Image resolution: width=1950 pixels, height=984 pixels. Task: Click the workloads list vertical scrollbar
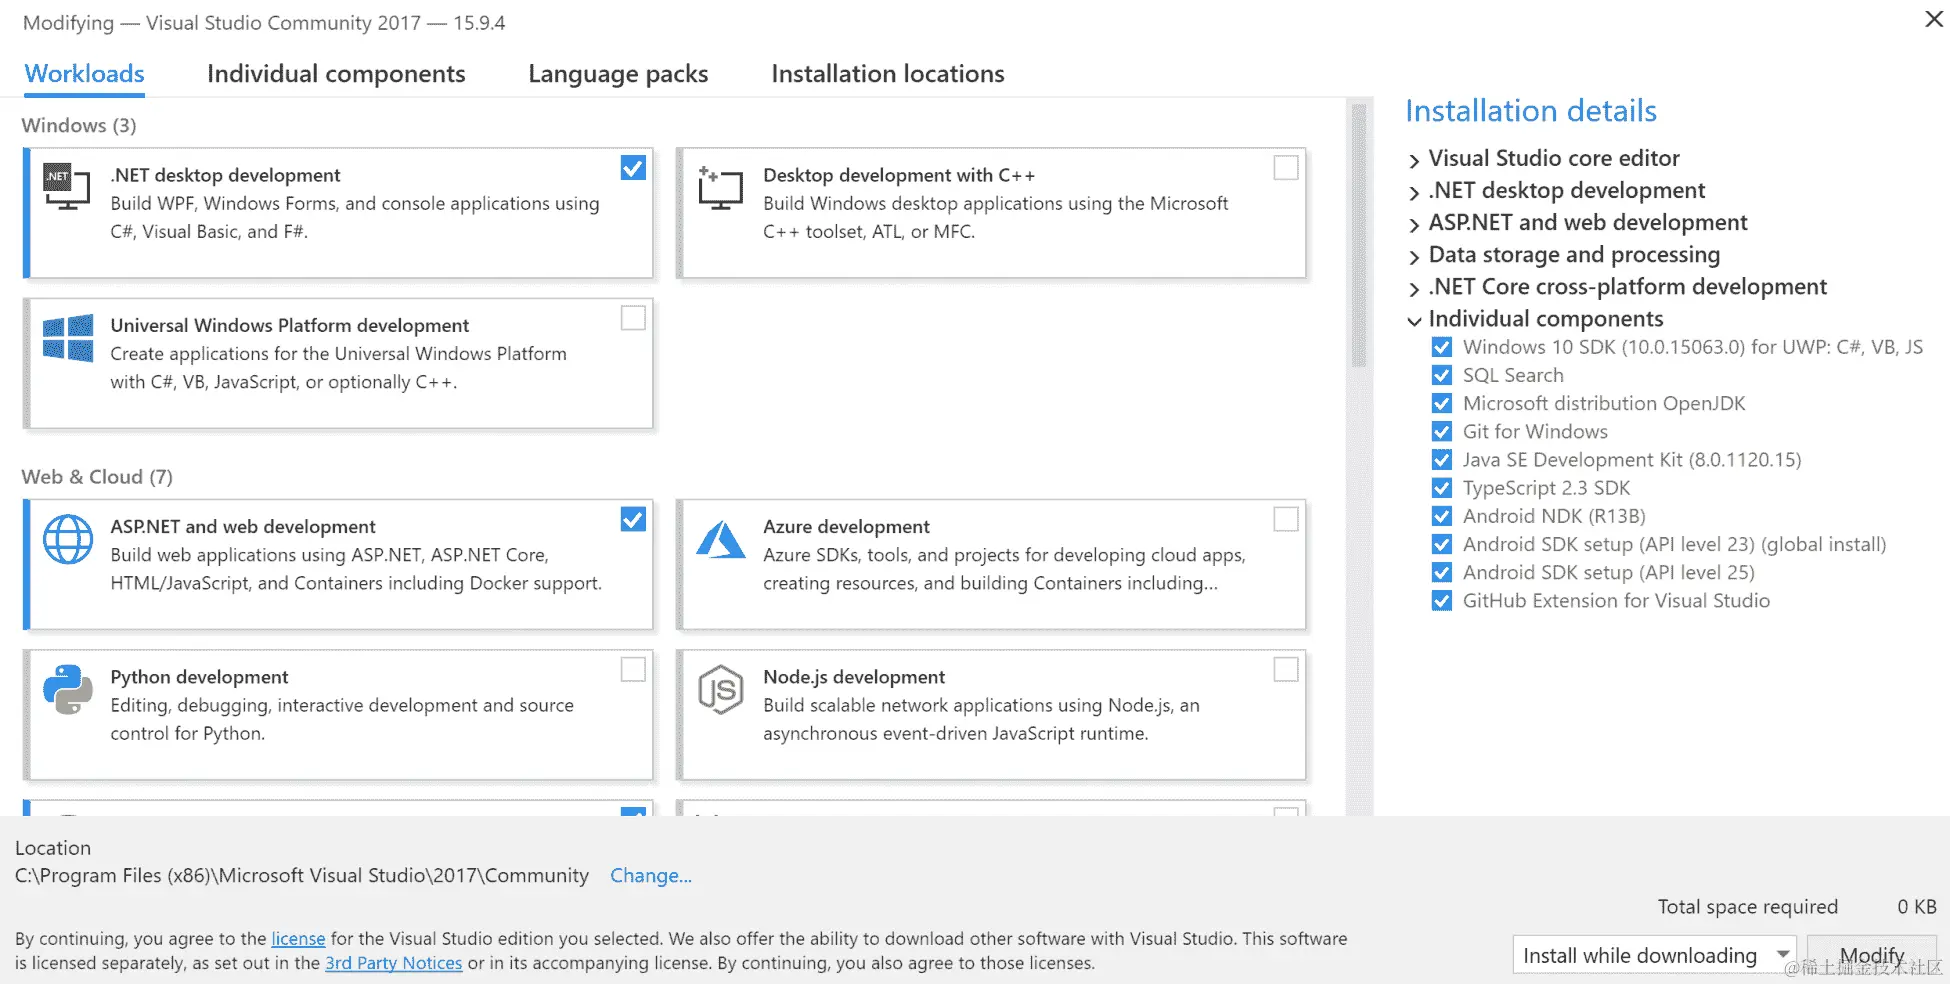point(1359,235)
